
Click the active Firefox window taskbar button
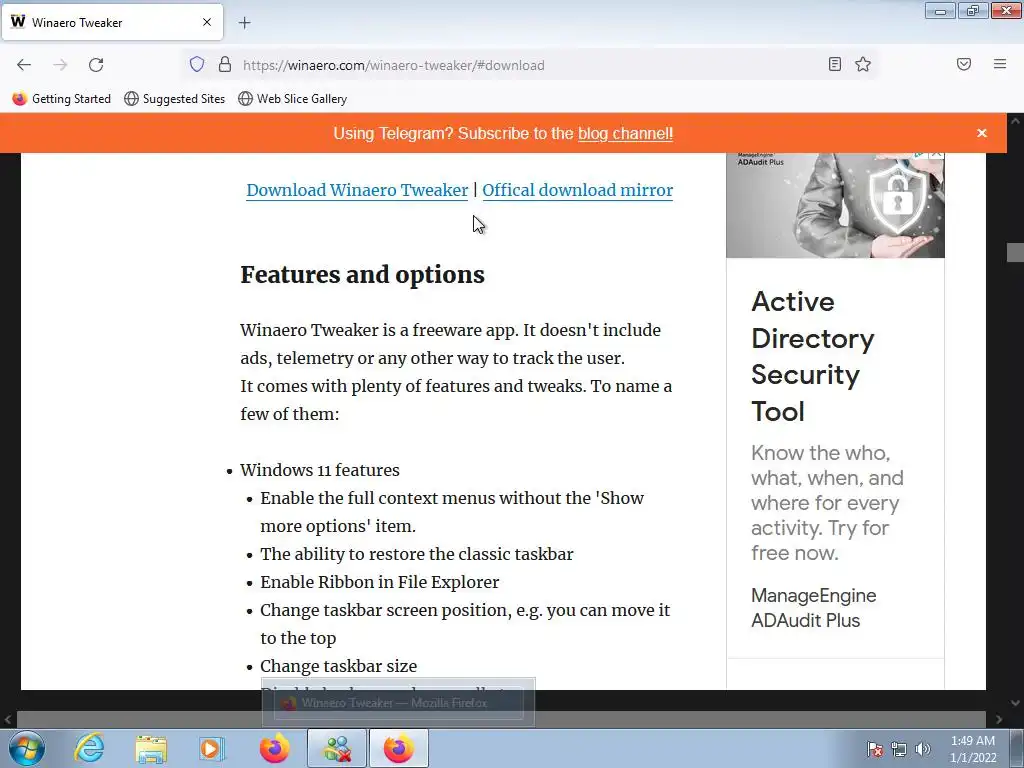pos(399,748)
